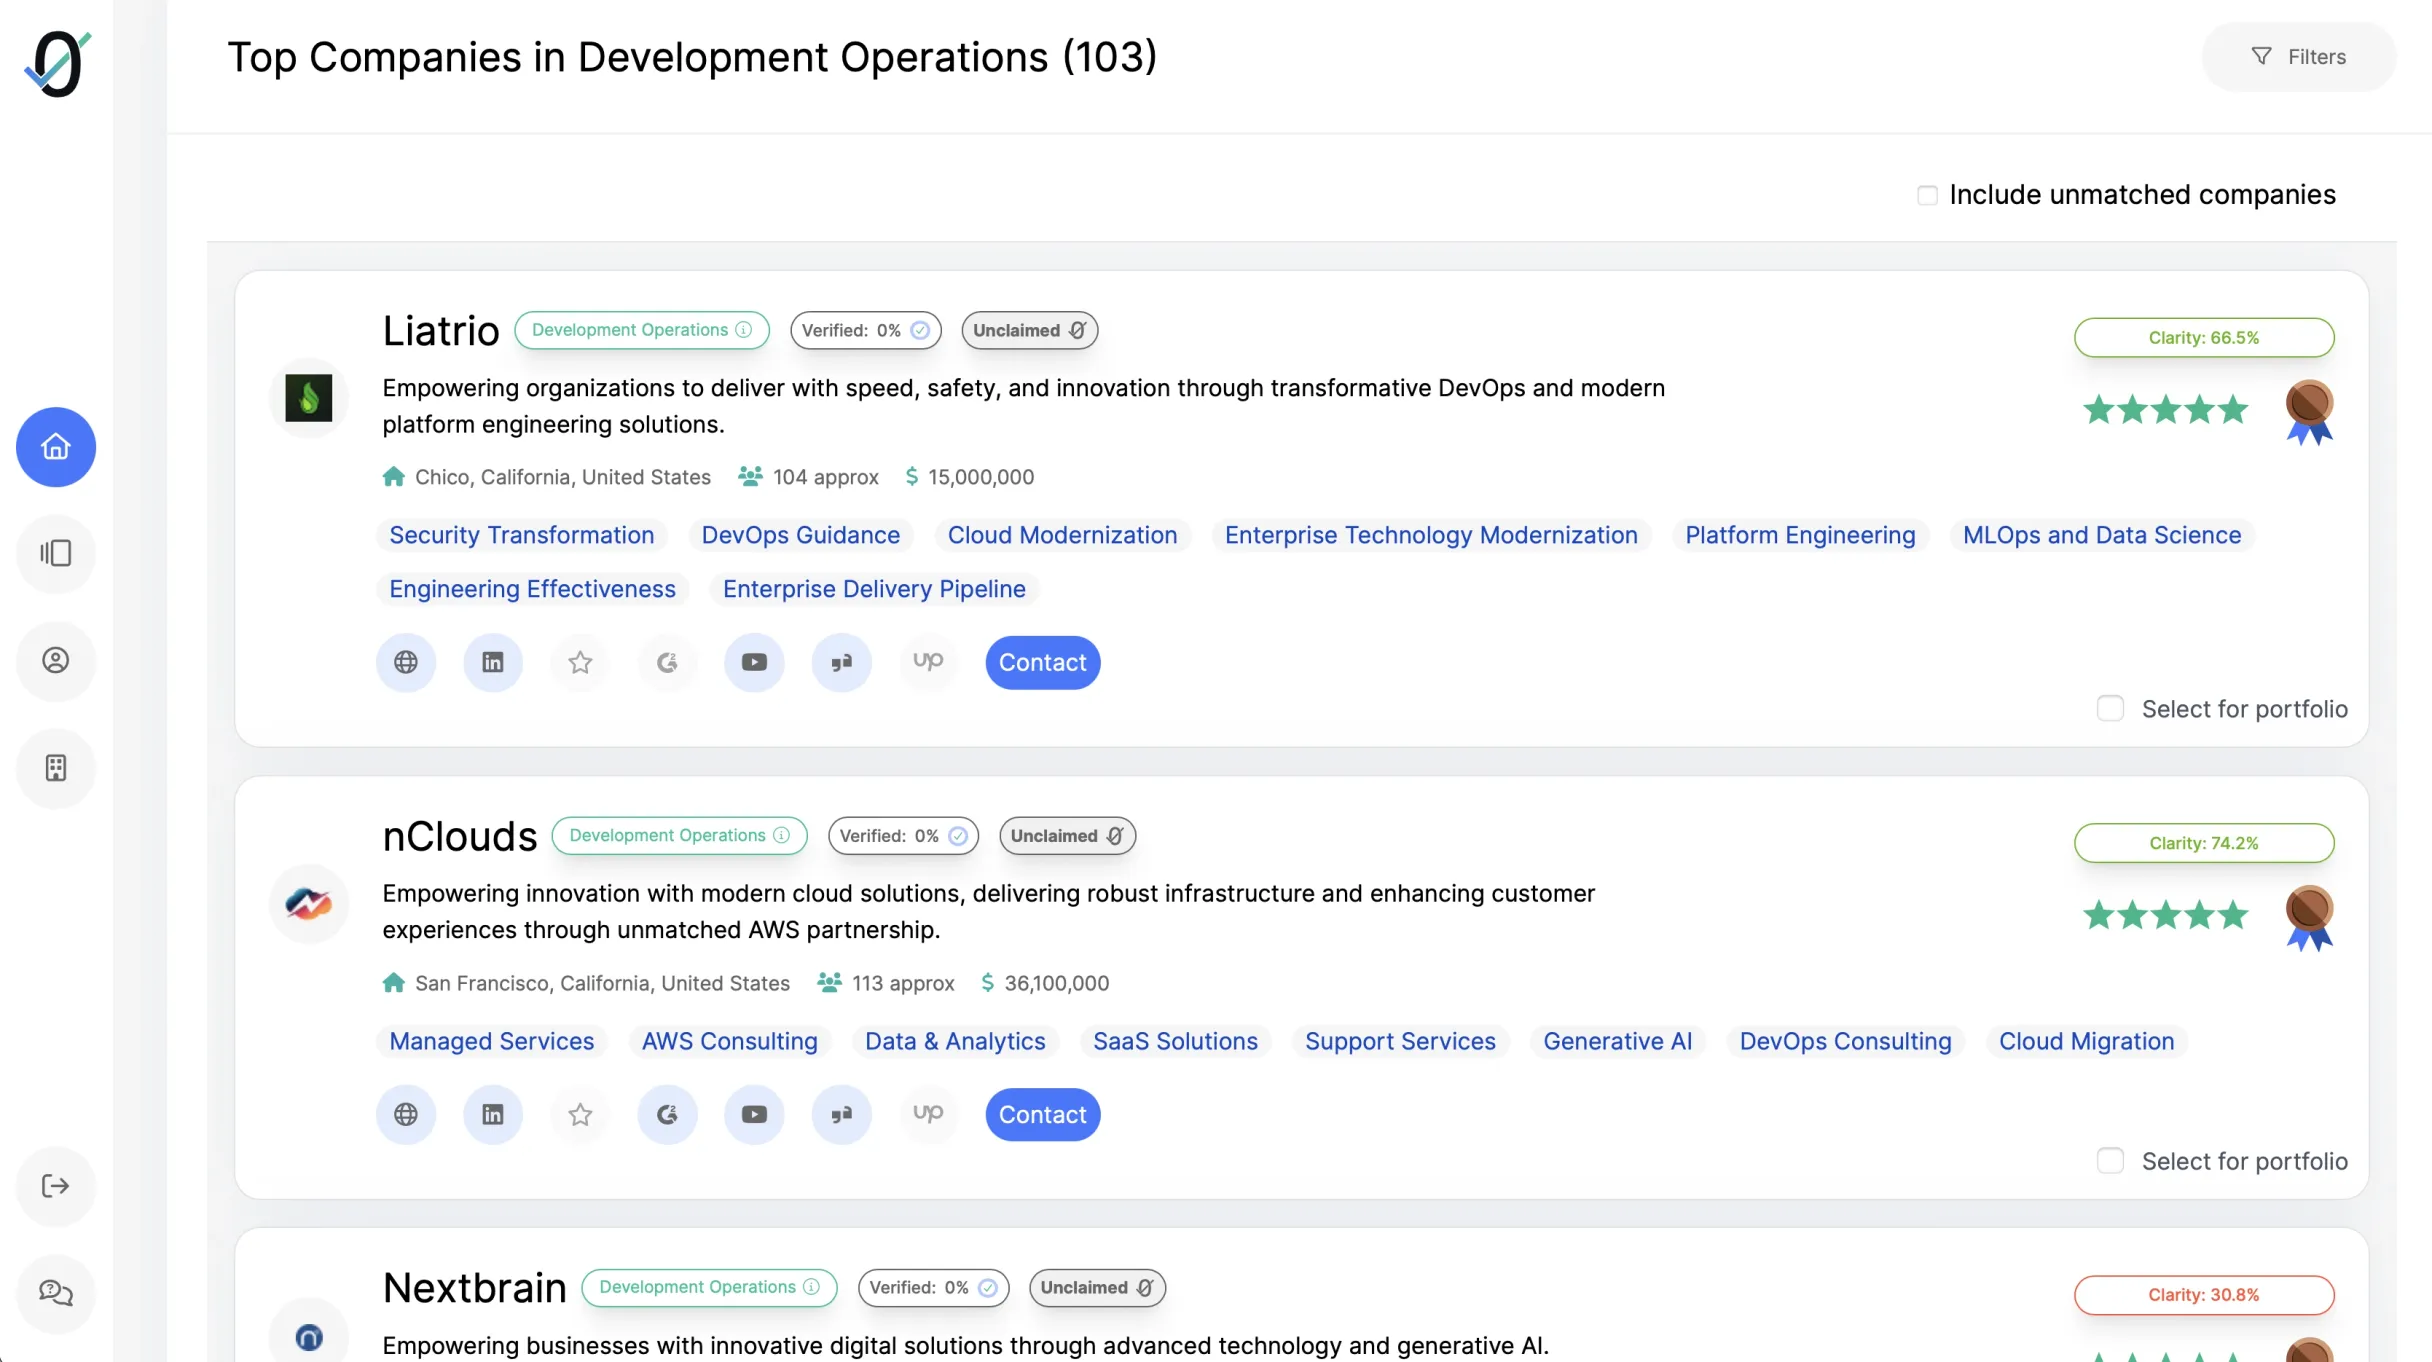Click nClouds Verified 0% badge
Screen dimensions: 2432x1362
pyautogui.click(x=903, y=835)
